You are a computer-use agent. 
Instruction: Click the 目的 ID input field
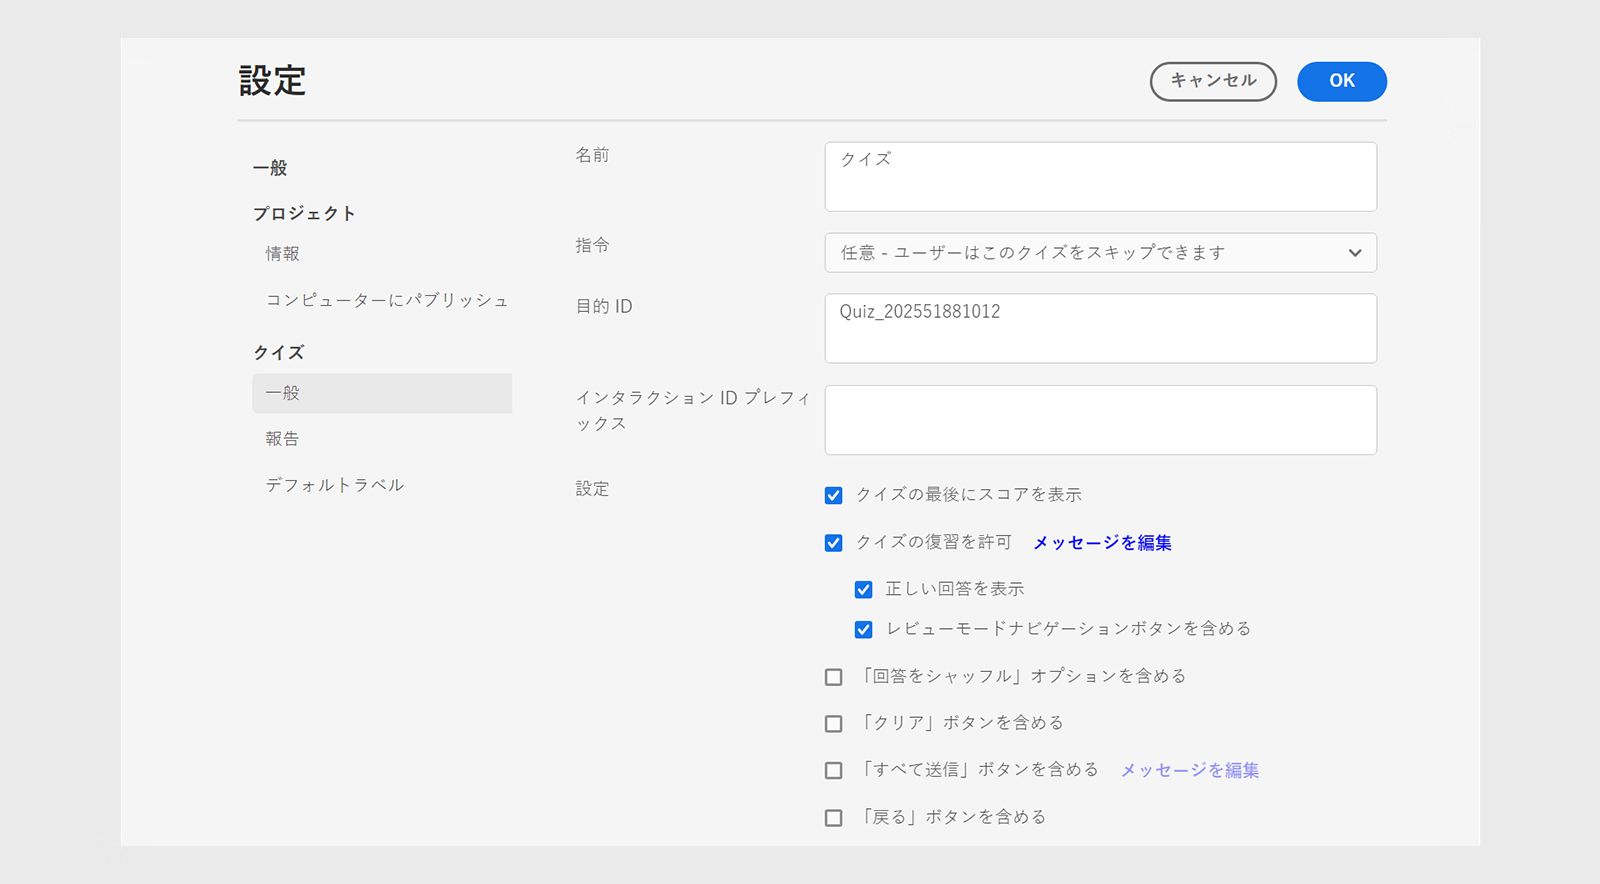[x=1100, y=328]
